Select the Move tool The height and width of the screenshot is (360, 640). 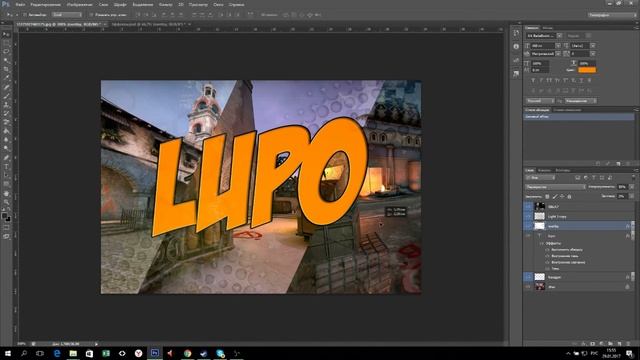[6, 35]
